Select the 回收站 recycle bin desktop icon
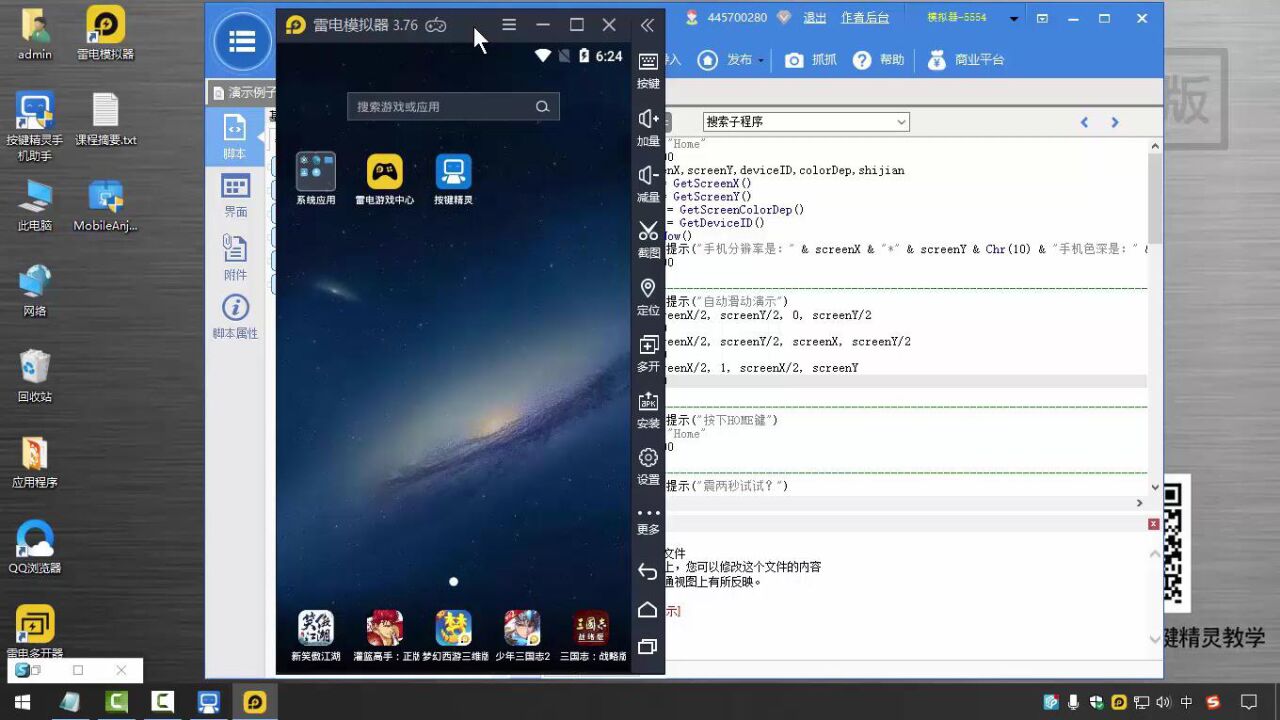The image size is (1280, 720). (35, 376)
